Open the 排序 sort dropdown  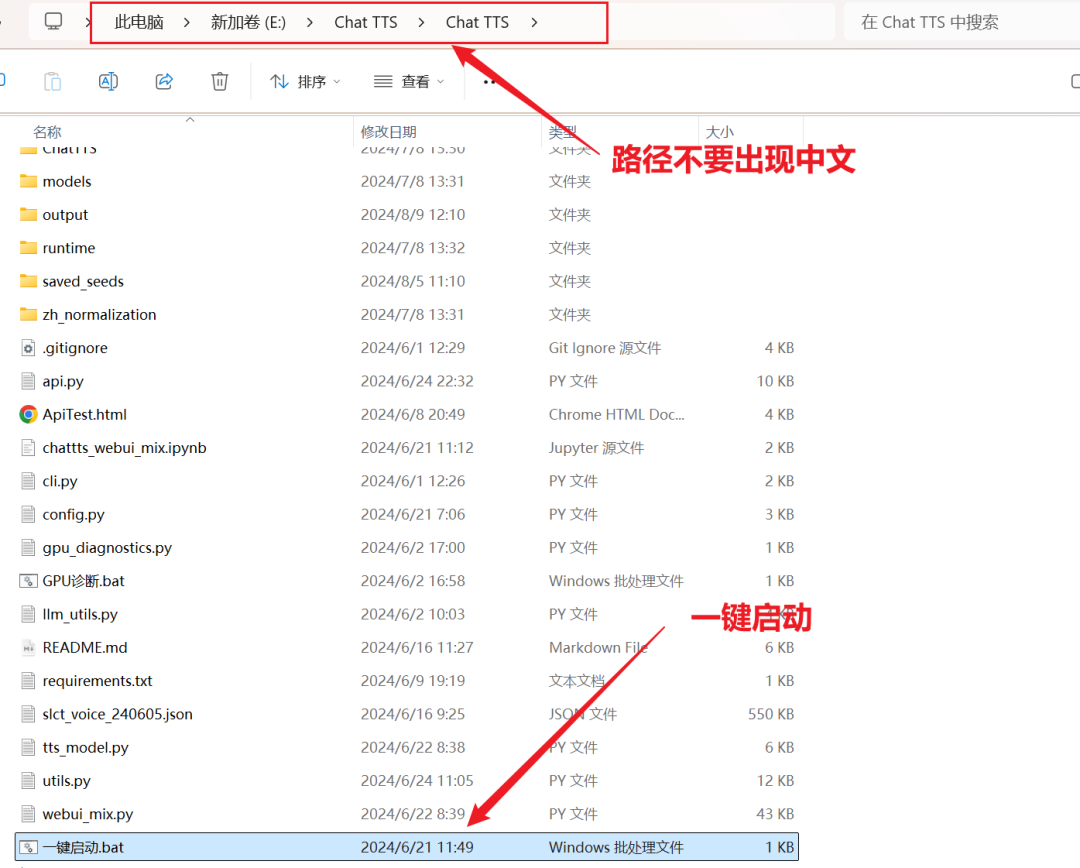[x=305, y=81]
